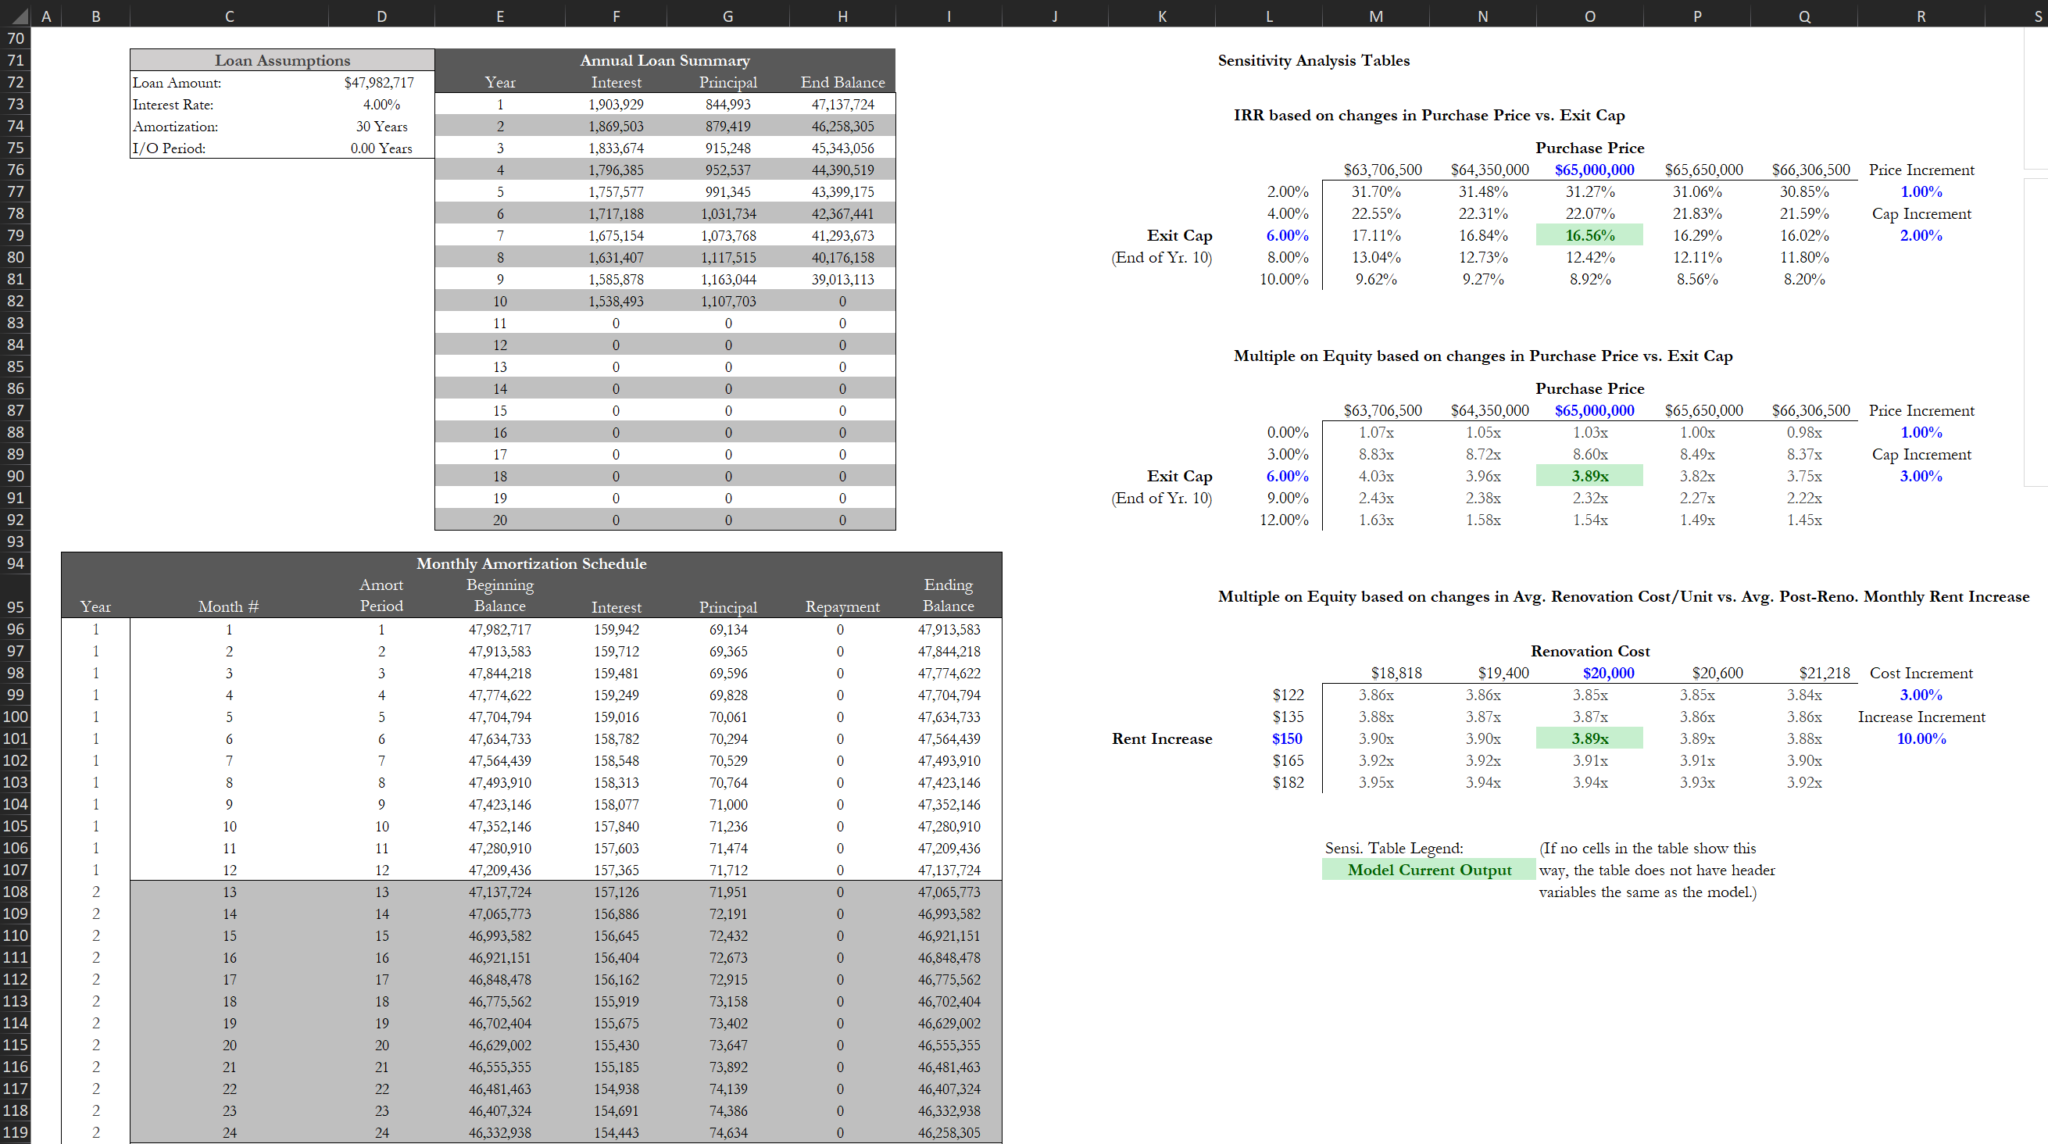Viewport: 2048px width, 1144px height.
Task: Select Year 1 principal 844,993
Action: coord(728,105)
